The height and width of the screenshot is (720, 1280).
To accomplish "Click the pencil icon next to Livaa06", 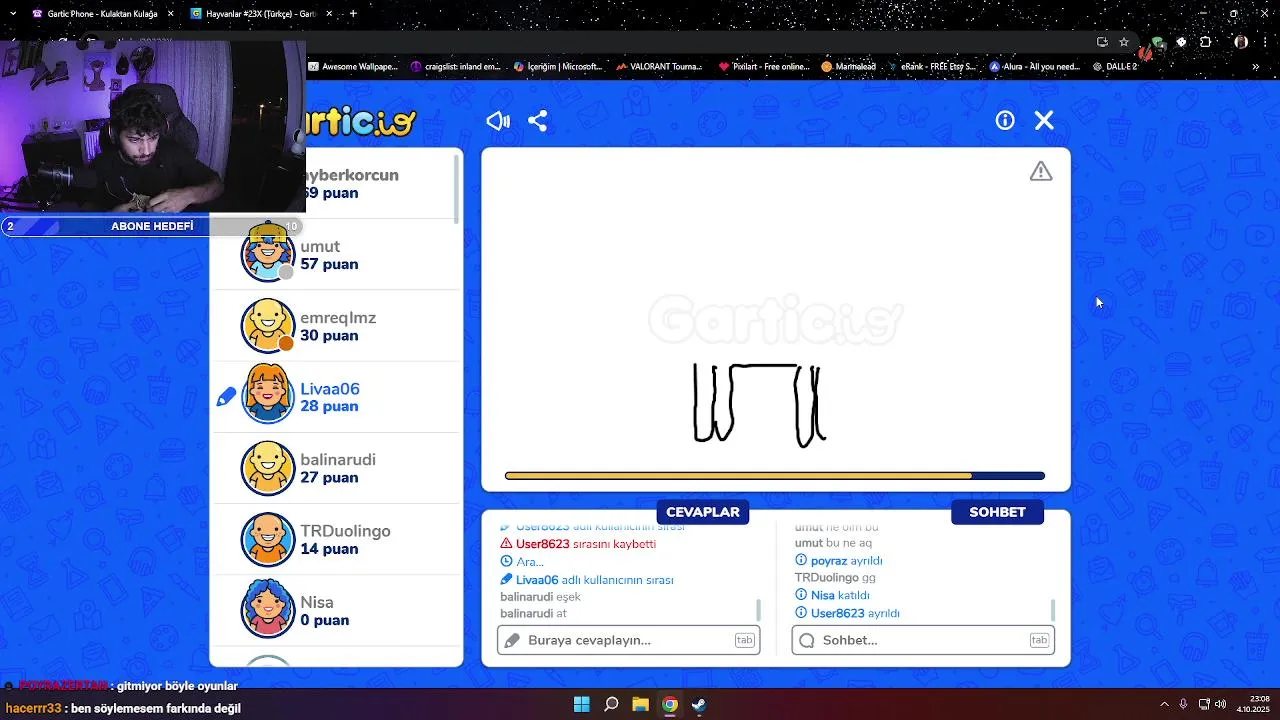I will [226, 397].
